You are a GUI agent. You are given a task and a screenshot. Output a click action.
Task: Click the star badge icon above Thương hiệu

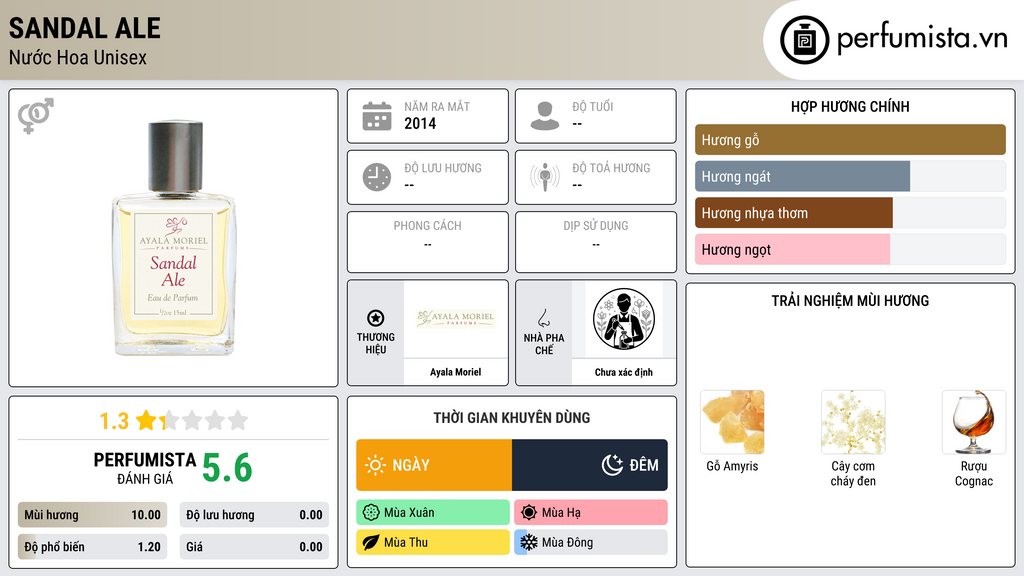click(376, 318)
